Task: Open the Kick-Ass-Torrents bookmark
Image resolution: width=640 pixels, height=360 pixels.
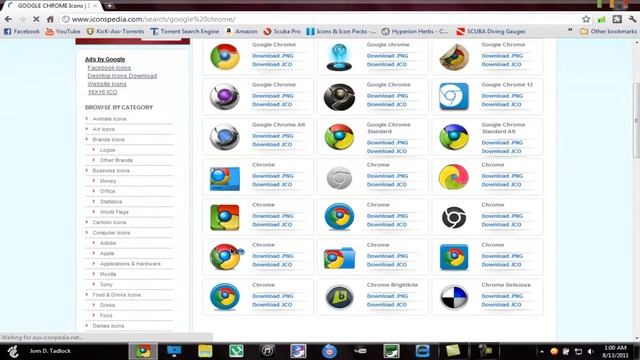Action: tap(115, 31)
